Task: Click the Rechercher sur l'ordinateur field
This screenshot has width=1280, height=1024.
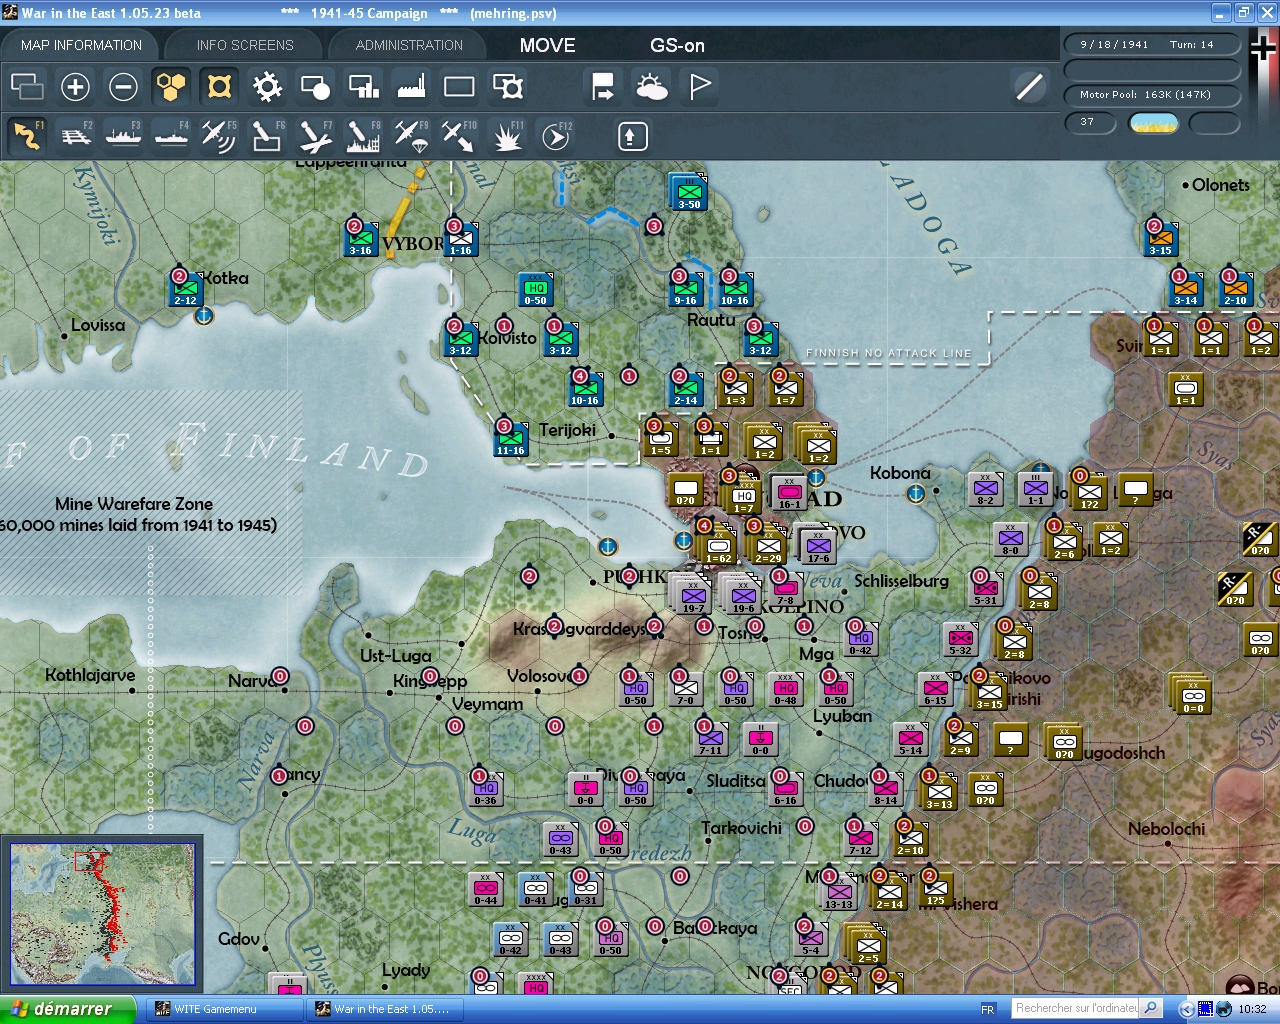Action: tap(1076, 1009)
